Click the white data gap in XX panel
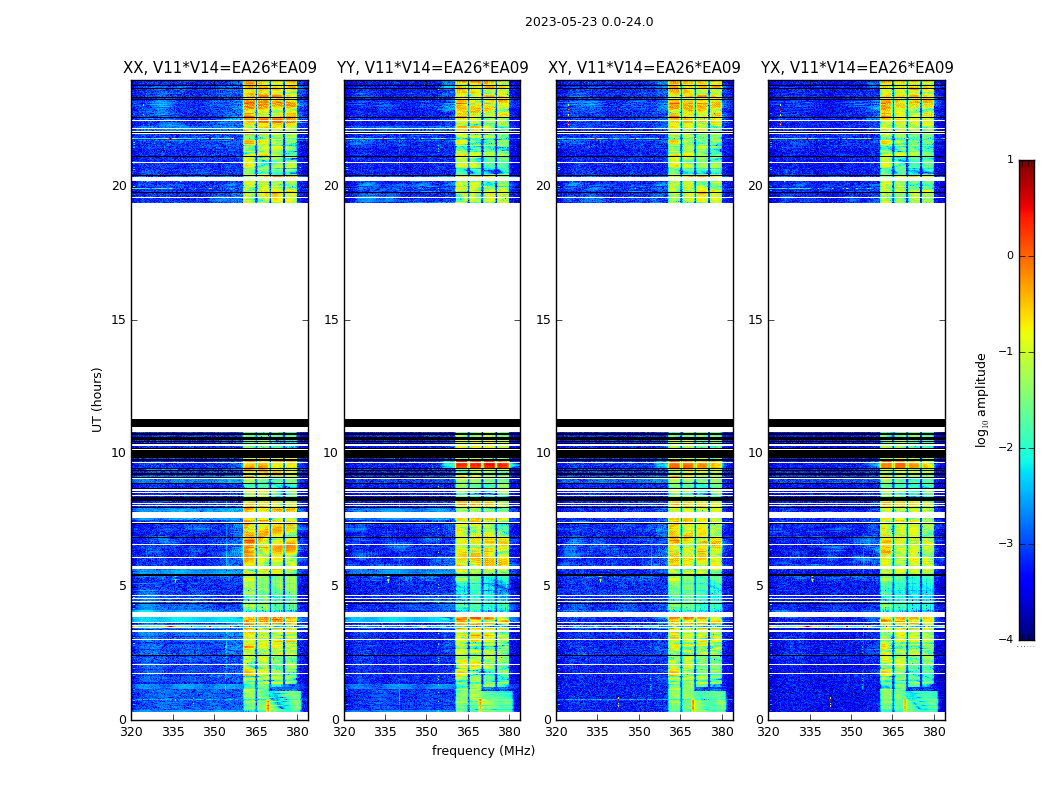 [x=219, y=310]
